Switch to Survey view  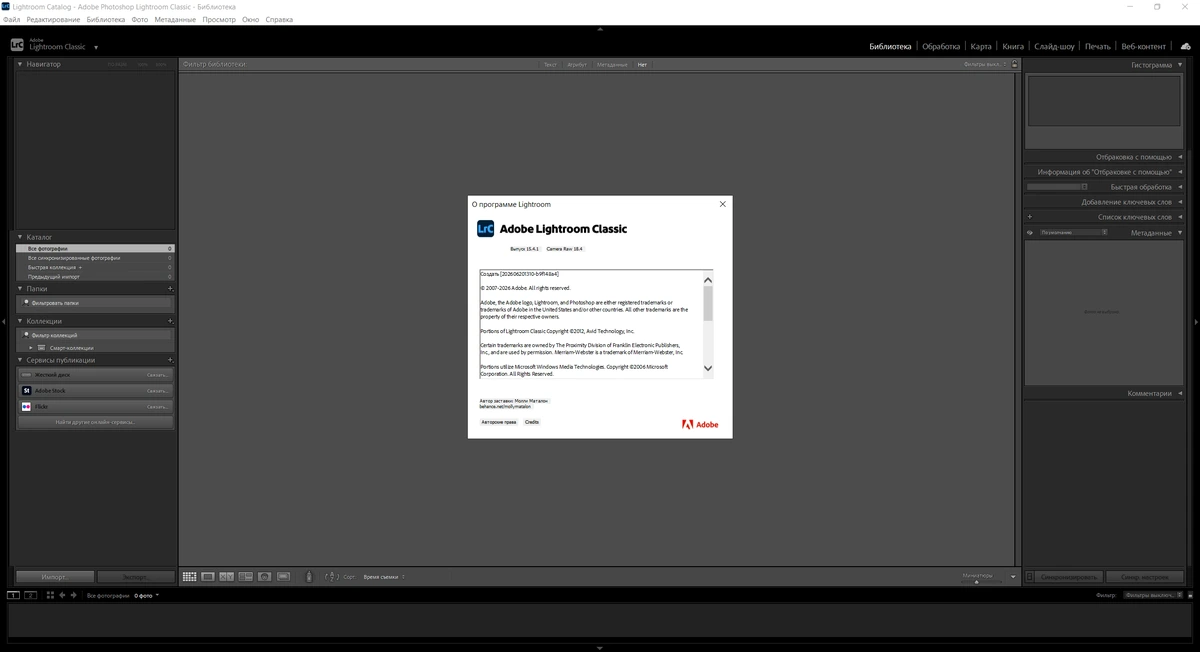(x=246, y=577)
